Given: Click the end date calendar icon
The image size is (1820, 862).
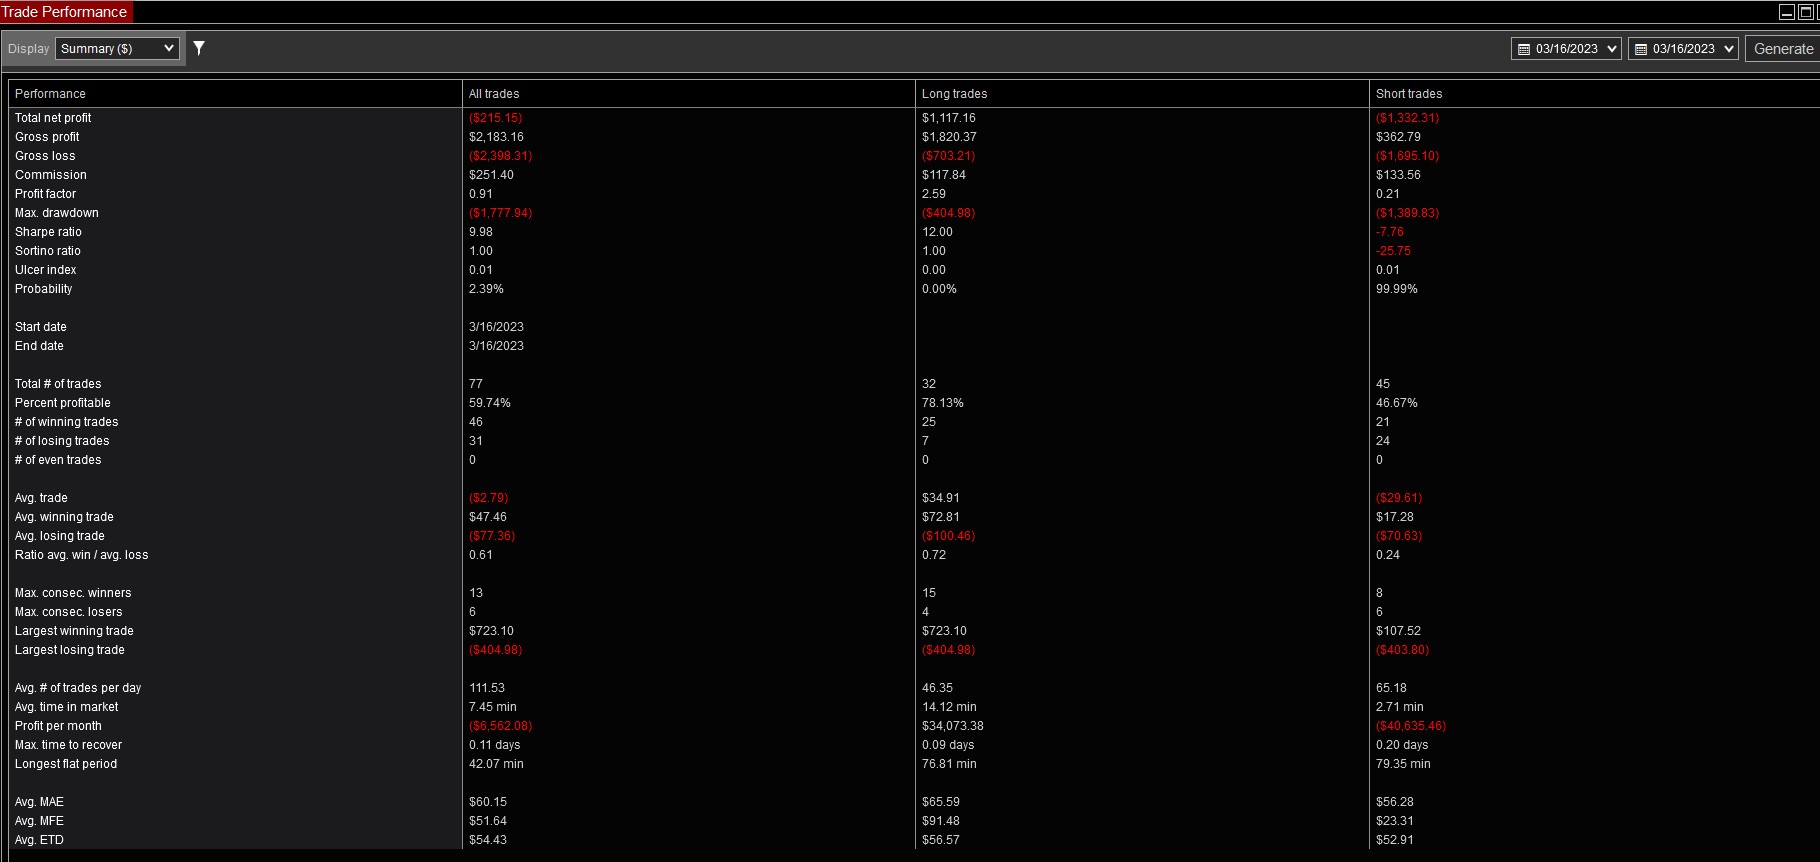Looking at the screenshot, I should (x=1641, y=49).
